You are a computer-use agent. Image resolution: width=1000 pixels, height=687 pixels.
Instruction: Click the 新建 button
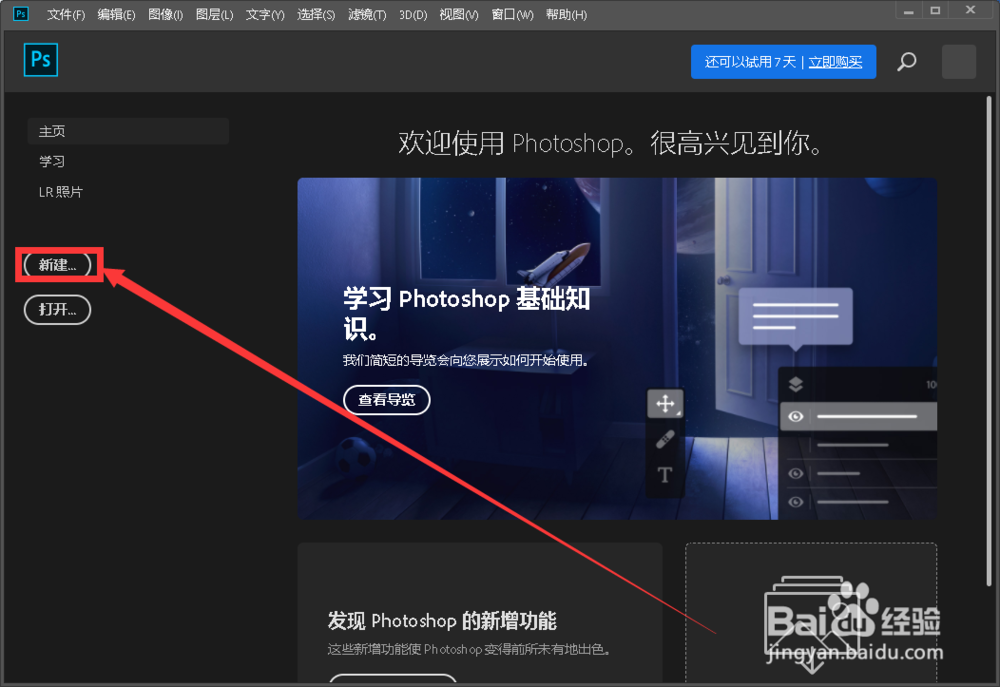point(57,264)
